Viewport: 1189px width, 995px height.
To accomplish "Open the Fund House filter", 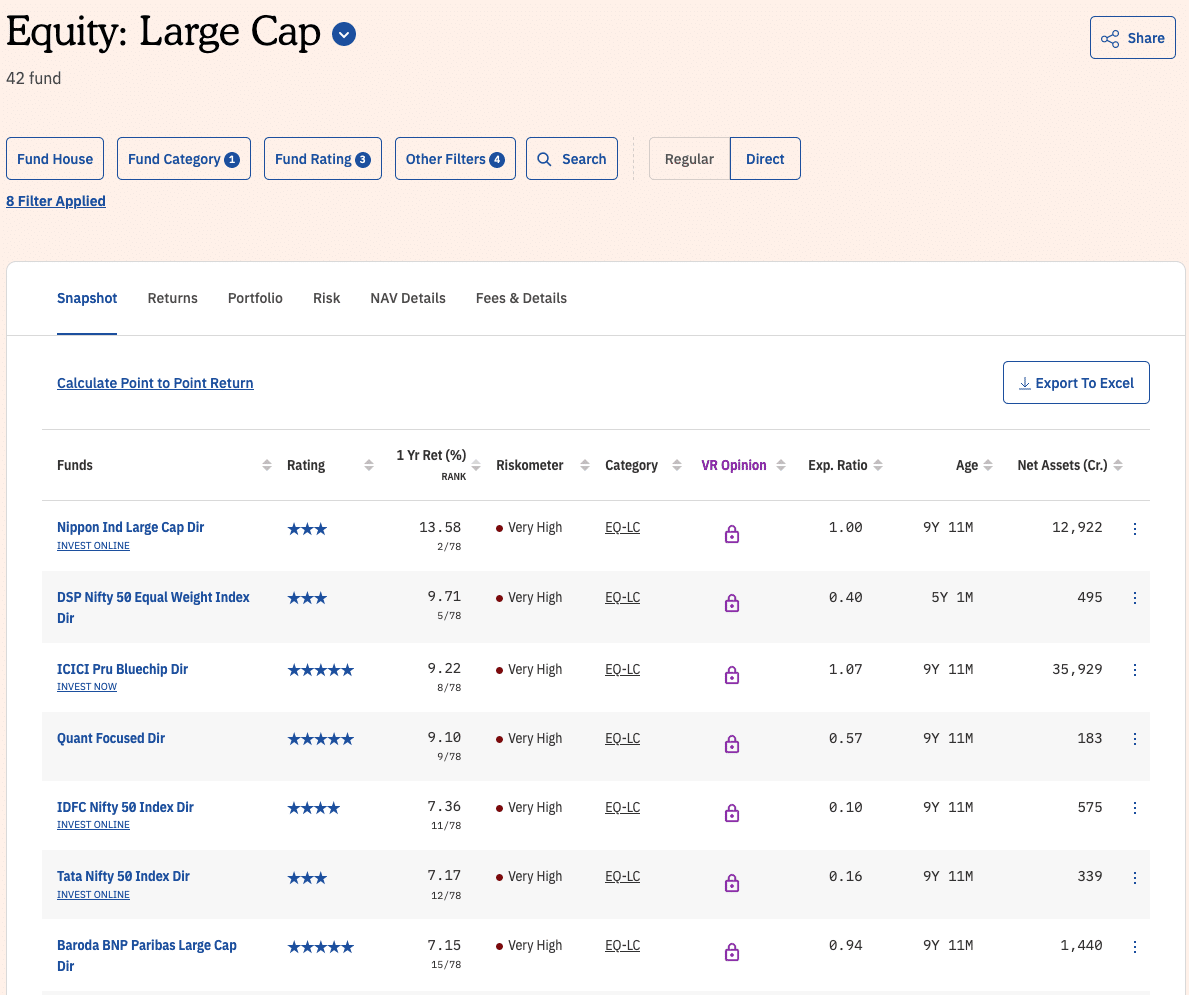I will point(55,159).
